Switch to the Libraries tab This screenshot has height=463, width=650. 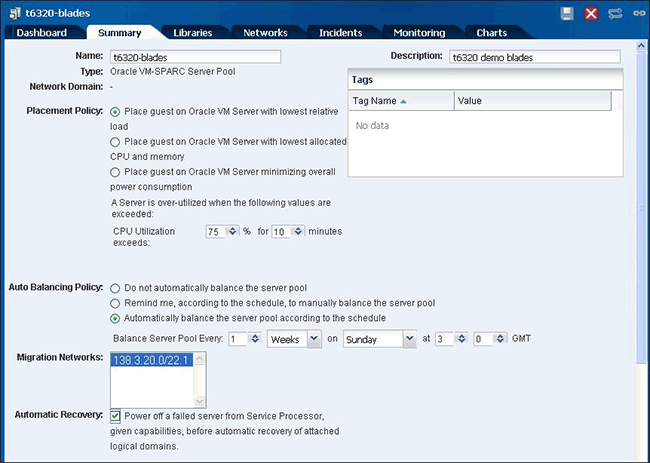(192, 33)
